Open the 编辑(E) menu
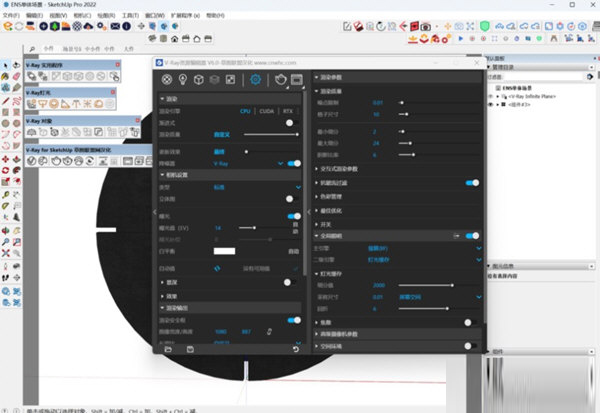Screen dimensions: 600x413 click(34, 15)
